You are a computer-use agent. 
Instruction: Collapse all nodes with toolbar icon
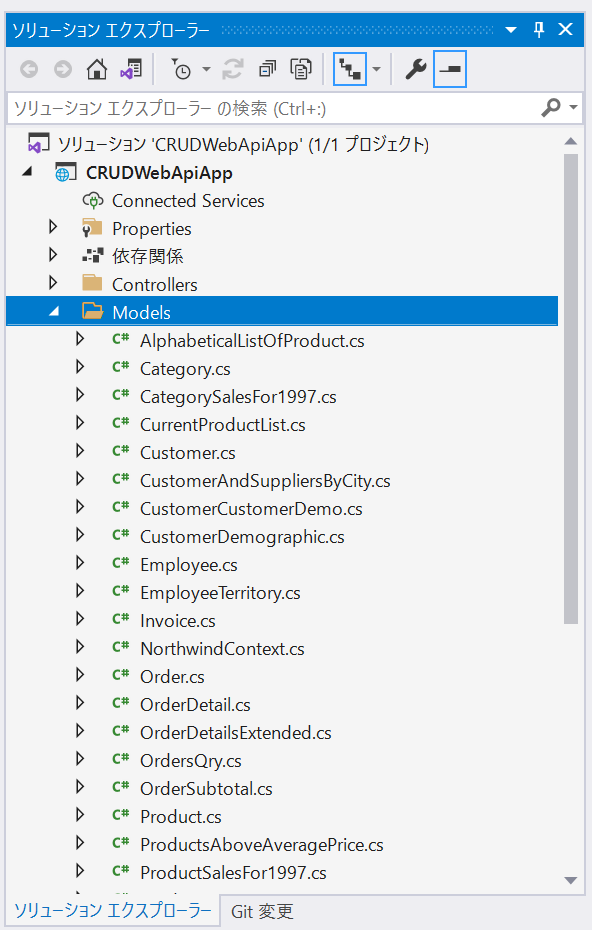pos(268,69)
